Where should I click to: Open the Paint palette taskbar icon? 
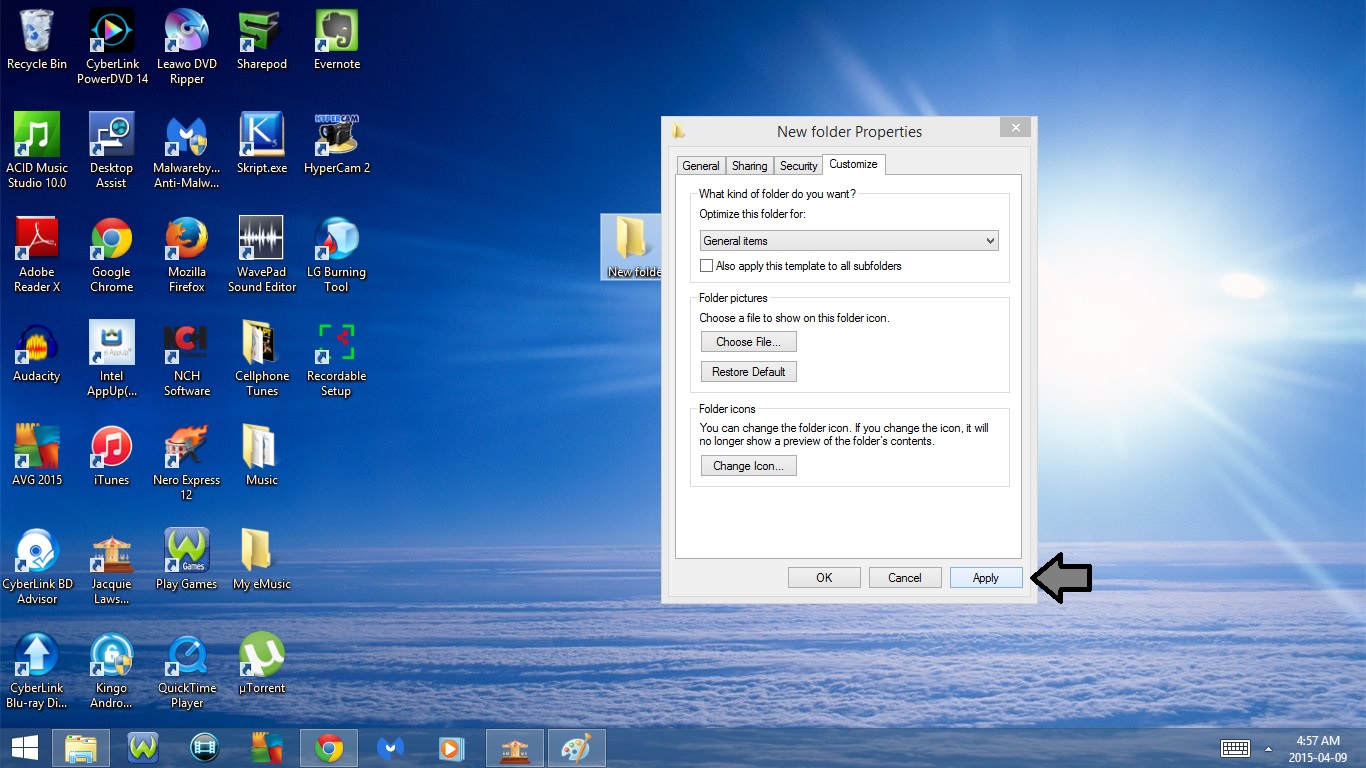click(577, 748)
